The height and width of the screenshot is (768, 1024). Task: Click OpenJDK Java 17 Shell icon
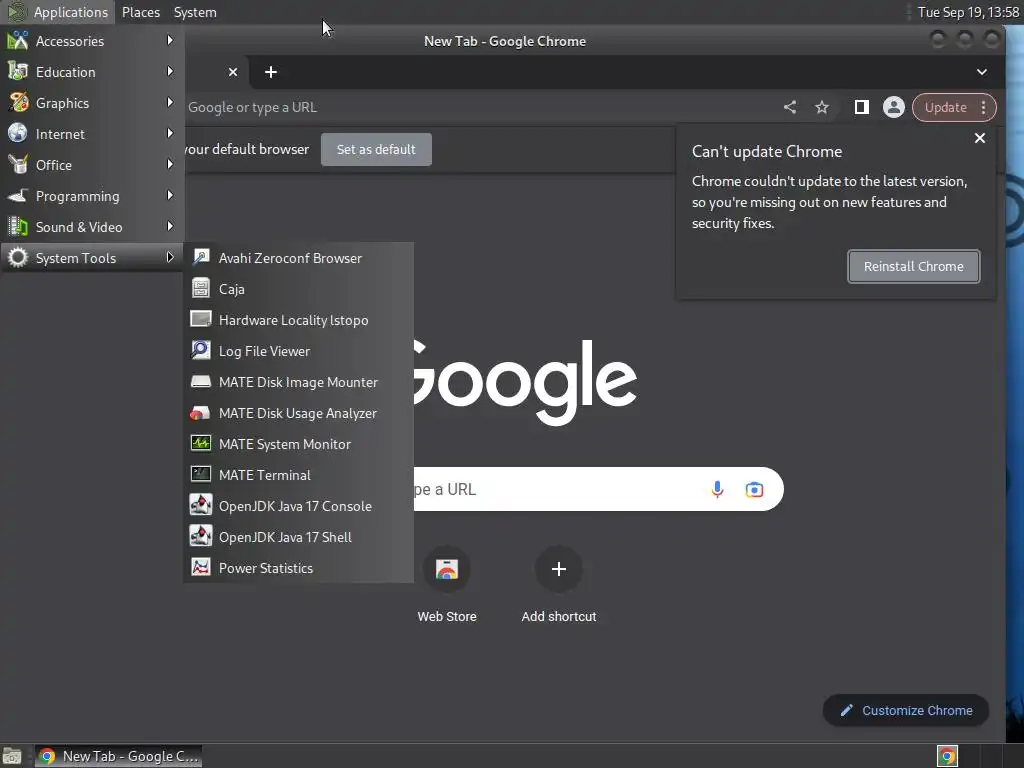200,536
